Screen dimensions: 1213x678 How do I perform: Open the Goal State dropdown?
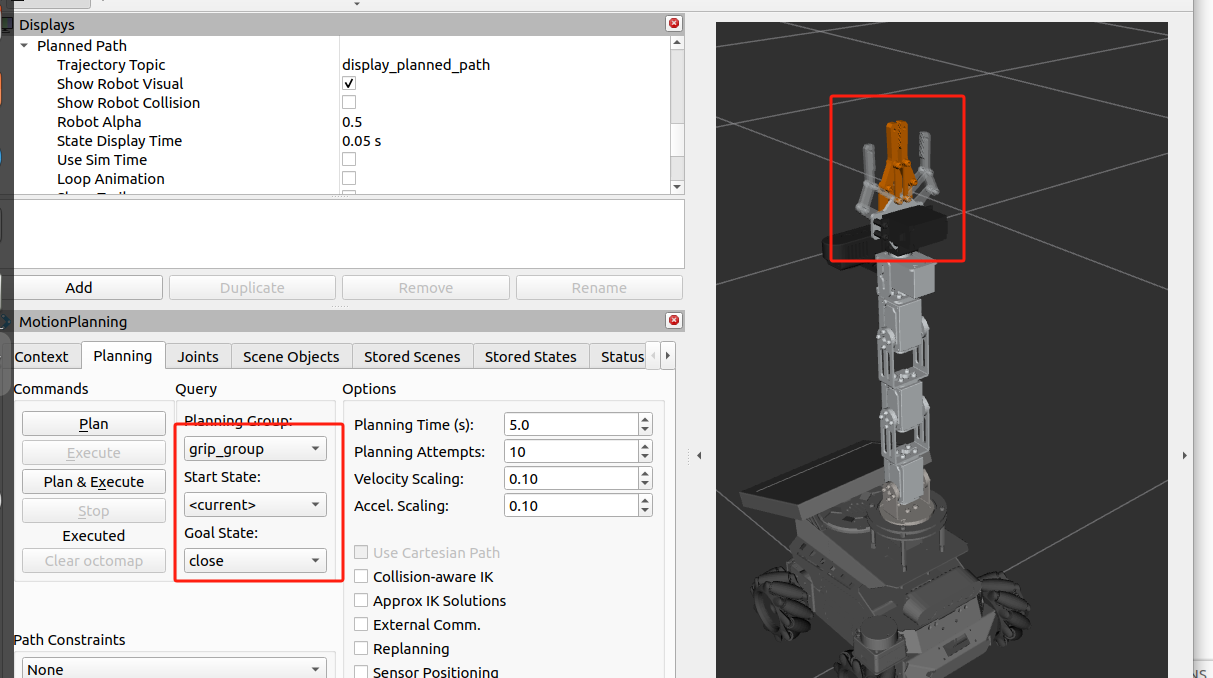click(255, 561)
